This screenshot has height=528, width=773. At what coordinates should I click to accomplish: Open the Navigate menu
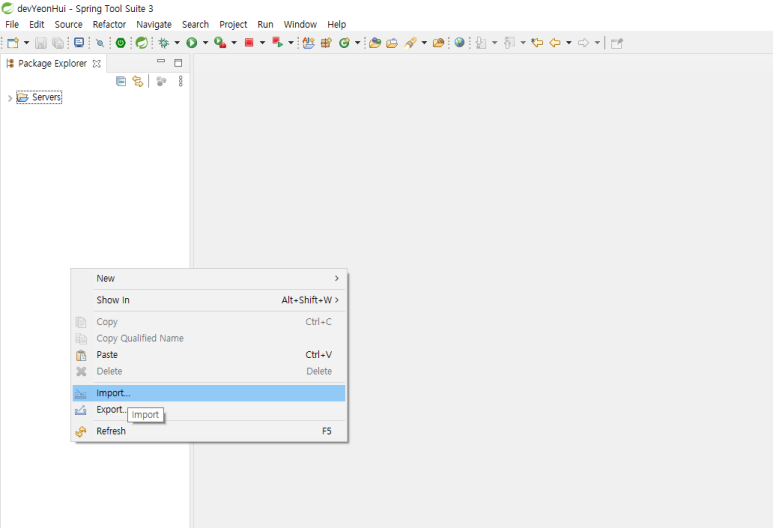(154, 24)
